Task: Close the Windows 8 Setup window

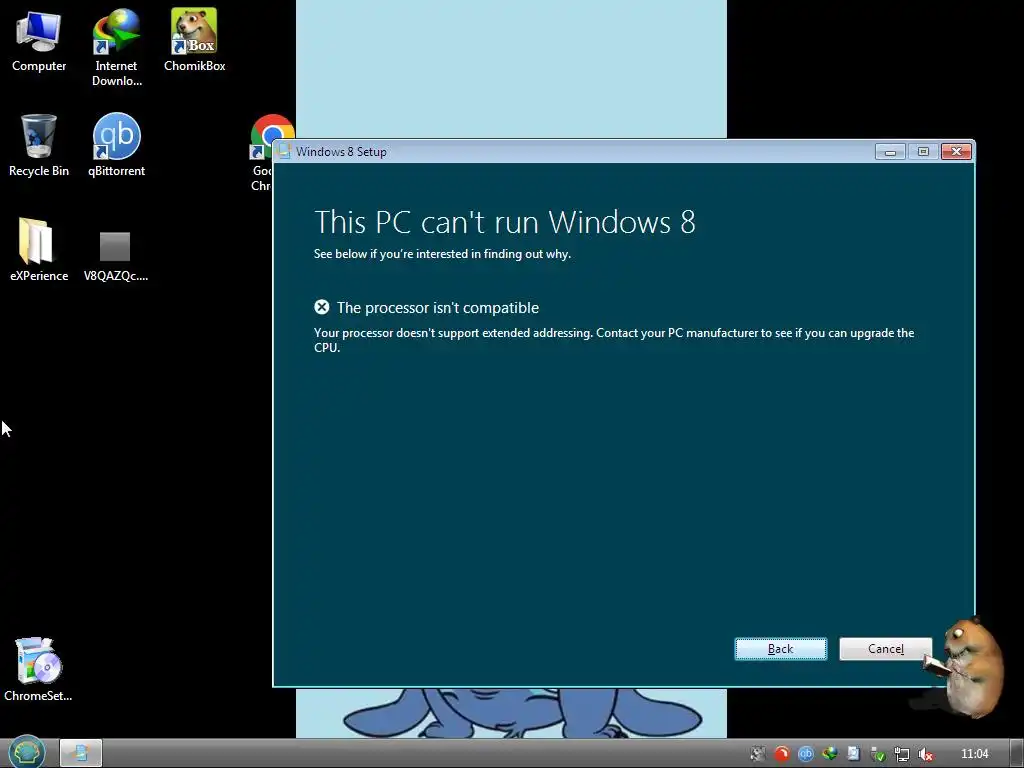Action: pyautogui.click(x=957, y=152)
